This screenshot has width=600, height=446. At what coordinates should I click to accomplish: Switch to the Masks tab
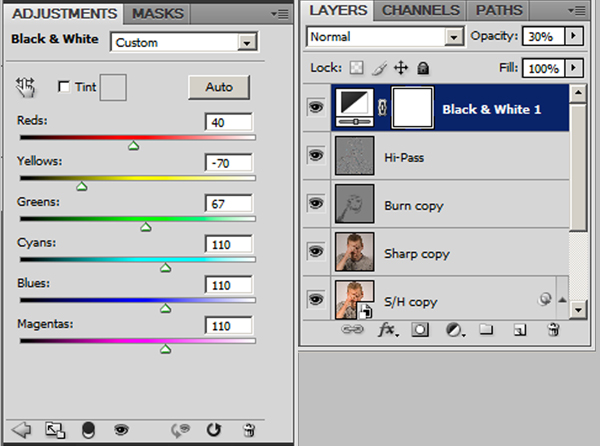point(157,14)
